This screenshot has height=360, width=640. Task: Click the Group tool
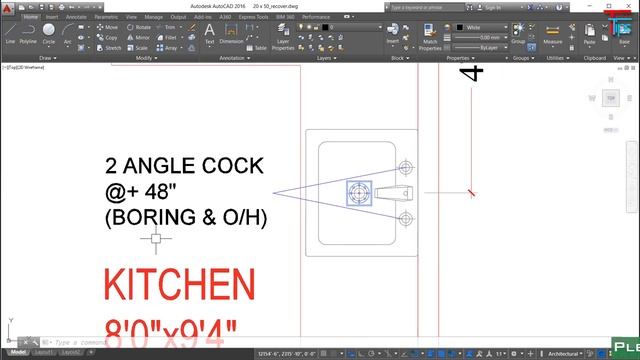[518, 33]
